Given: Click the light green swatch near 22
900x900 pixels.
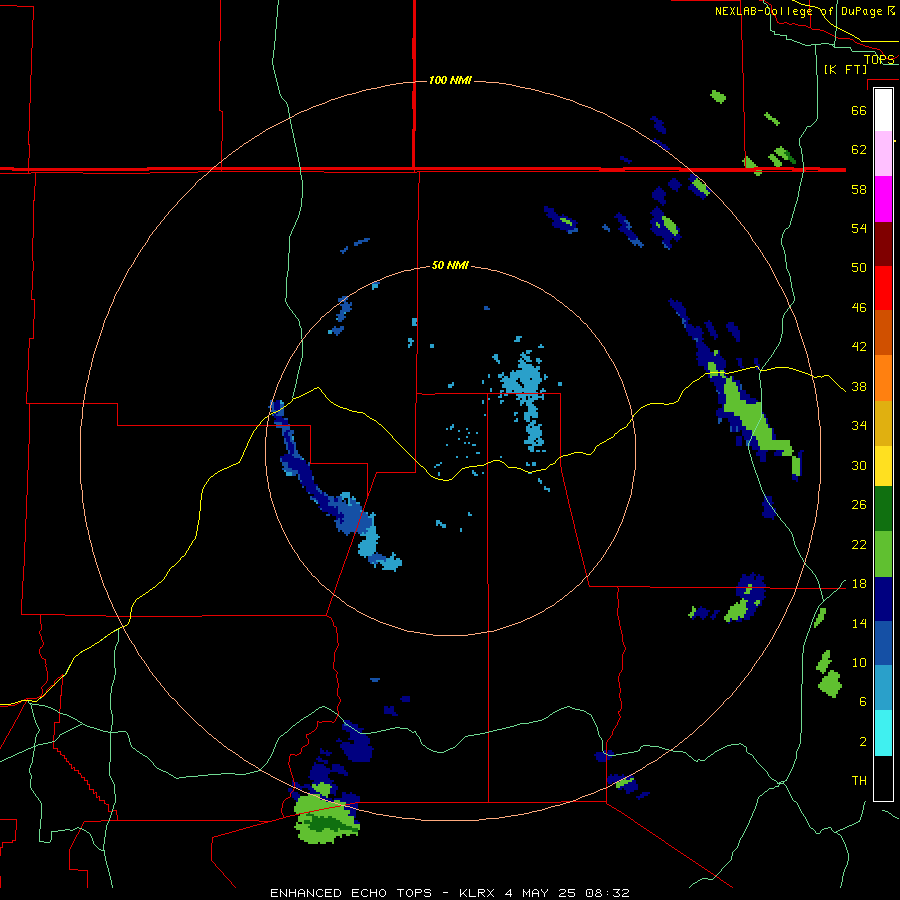Looking at the screenshot, I should pyautogui.click(x=883, y=554).
